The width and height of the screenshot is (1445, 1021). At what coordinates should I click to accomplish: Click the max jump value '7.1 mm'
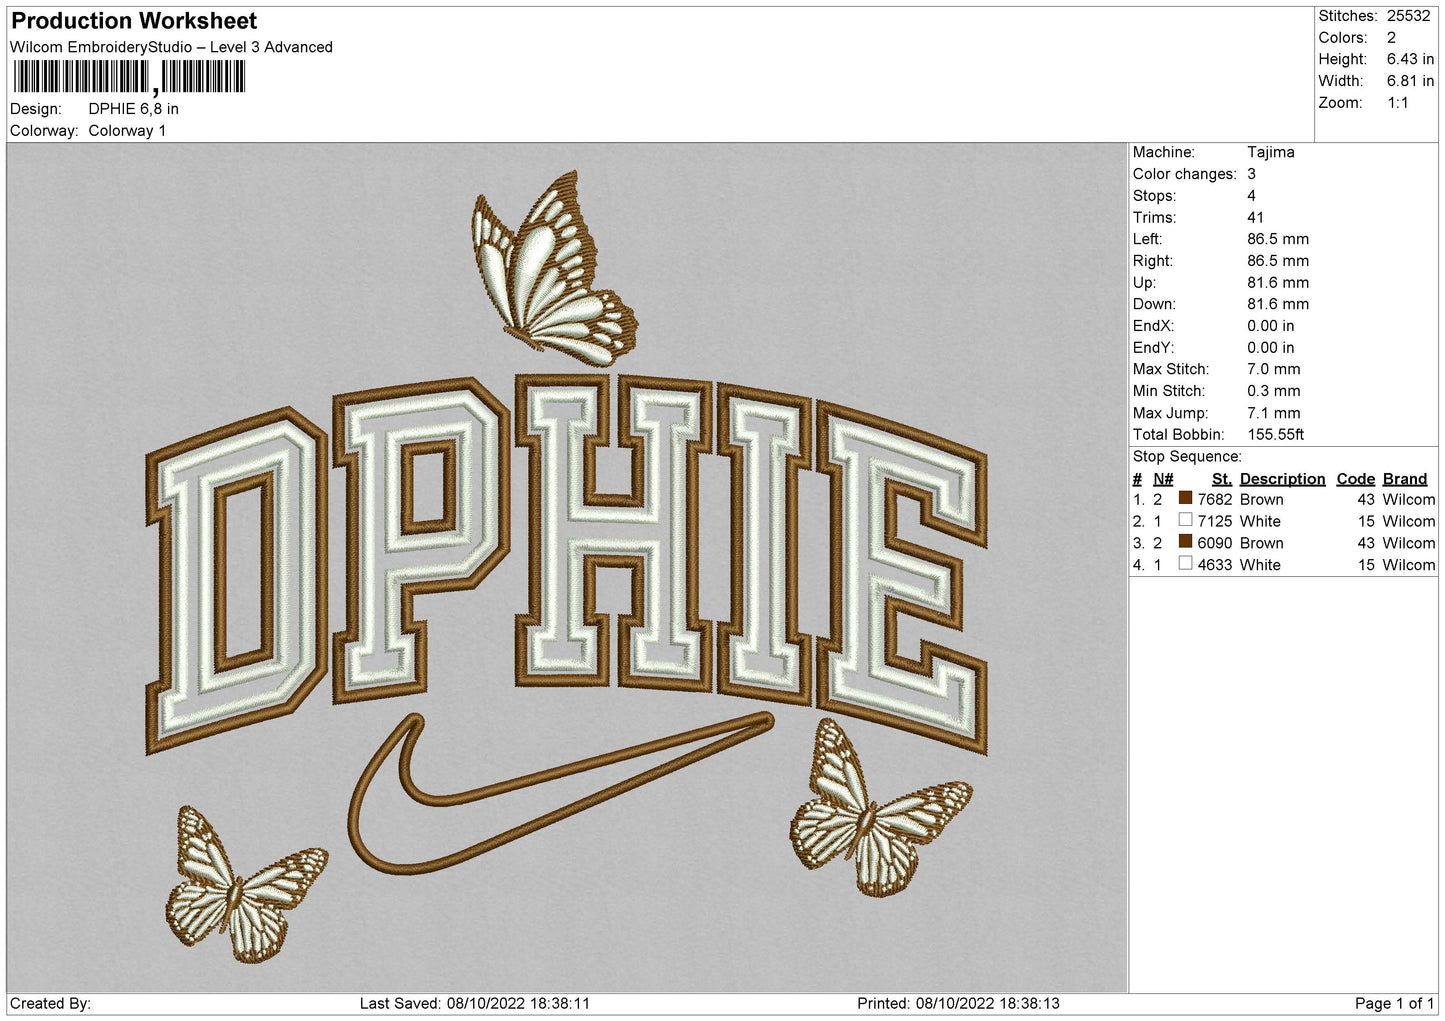click(1273, 413)
